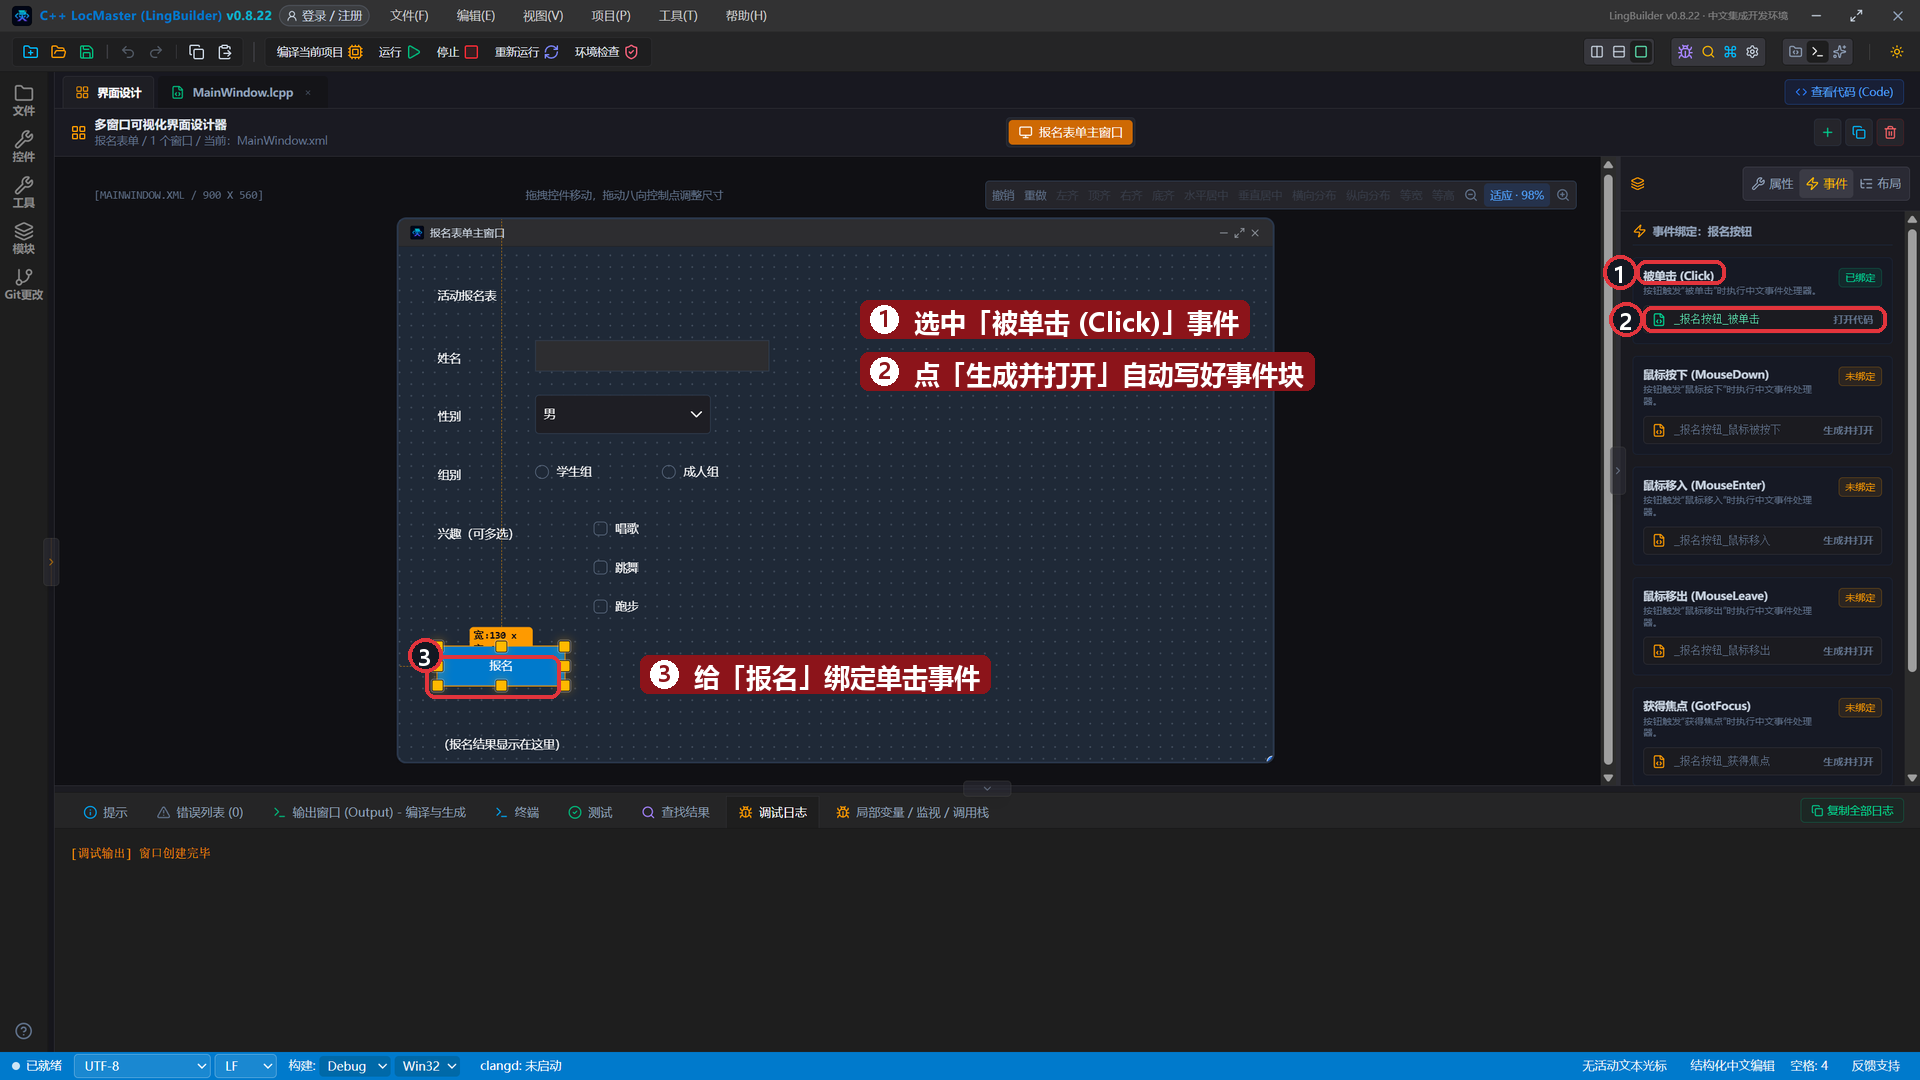Open the 模块 sidebar panel
Screen dimensions: 1920x1080
coord(24,238)
